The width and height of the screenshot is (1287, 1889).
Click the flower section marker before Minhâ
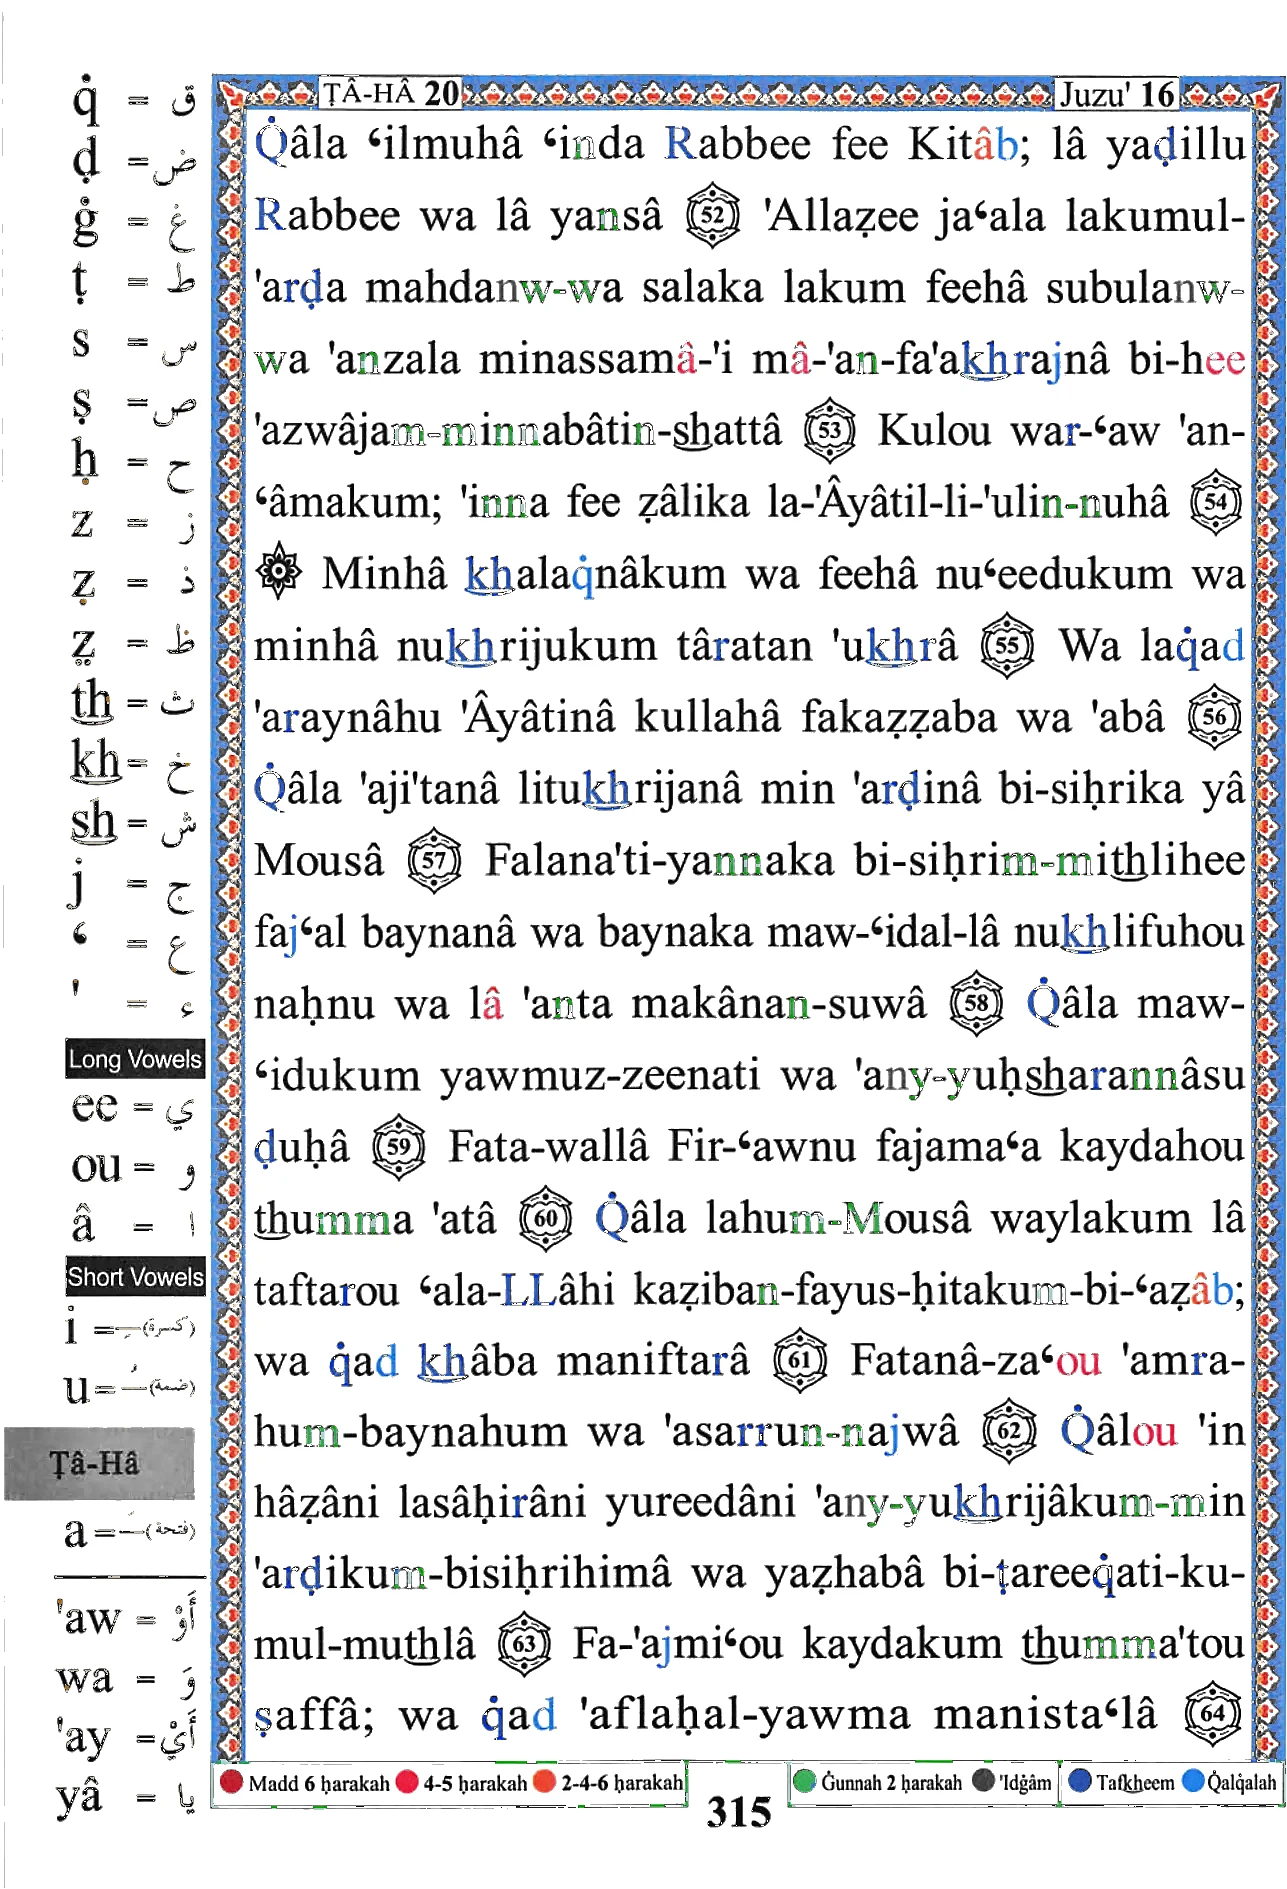pyautogui.click(x=280, y=572)
